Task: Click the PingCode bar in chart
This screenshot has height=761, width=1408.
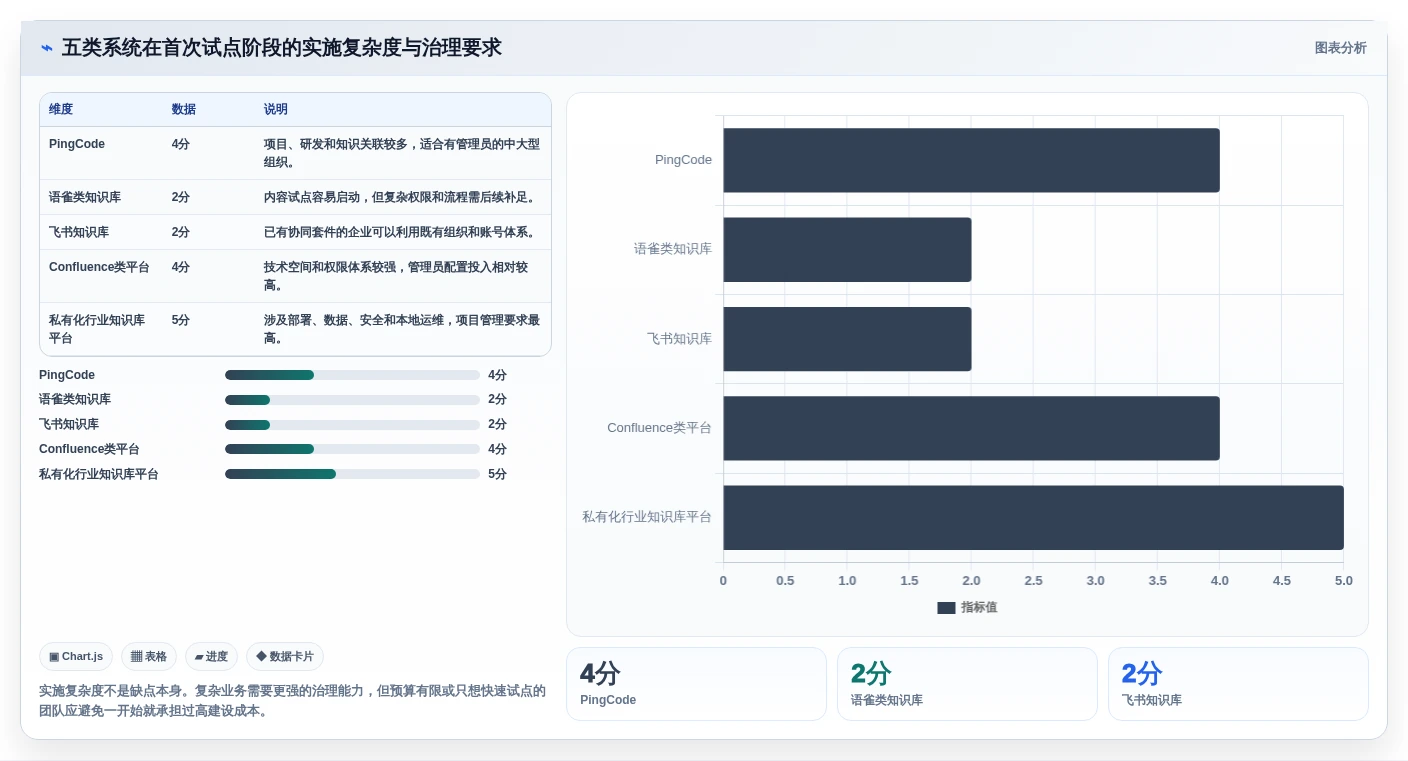Action: click(x=971, y=160)
